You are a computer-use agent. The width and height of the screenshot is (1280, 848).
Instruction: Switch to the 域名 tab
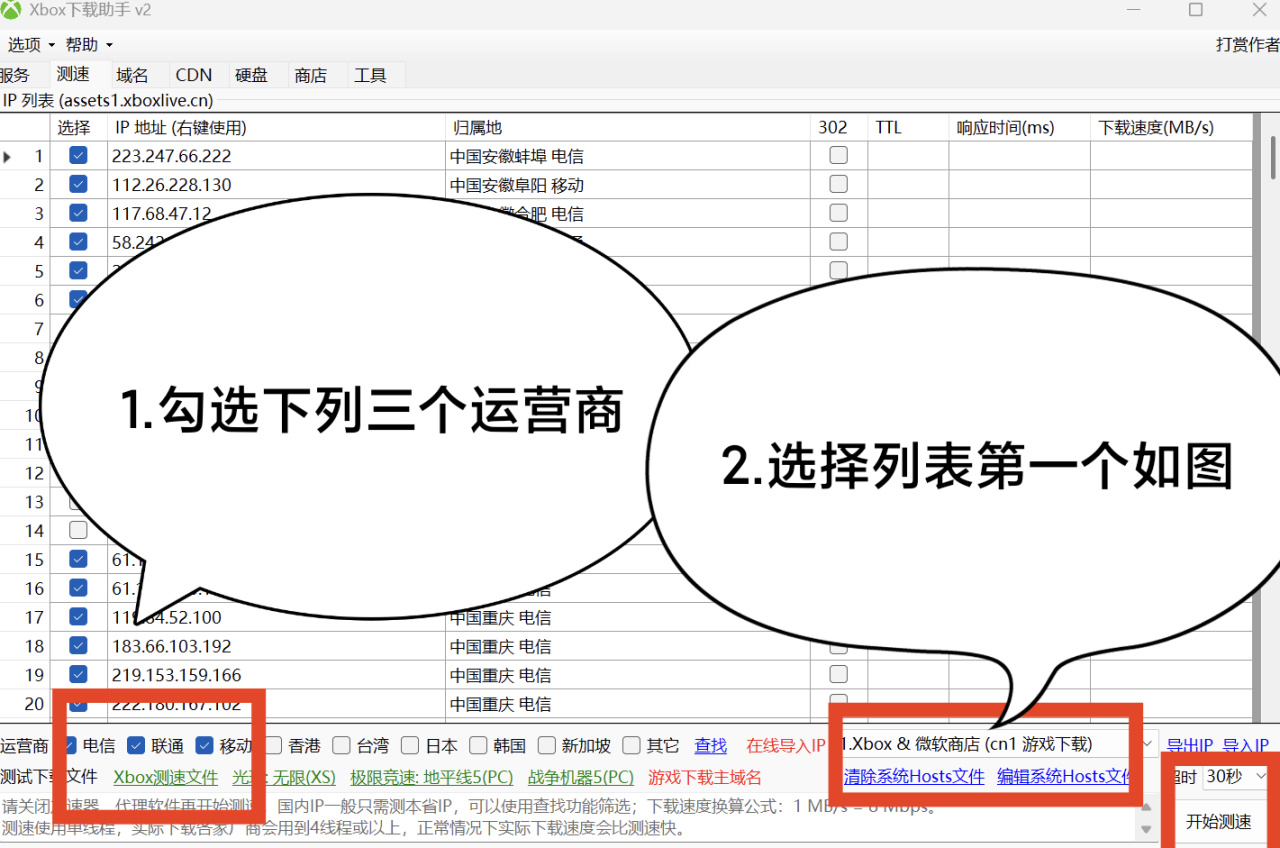(x=132, y=75)
